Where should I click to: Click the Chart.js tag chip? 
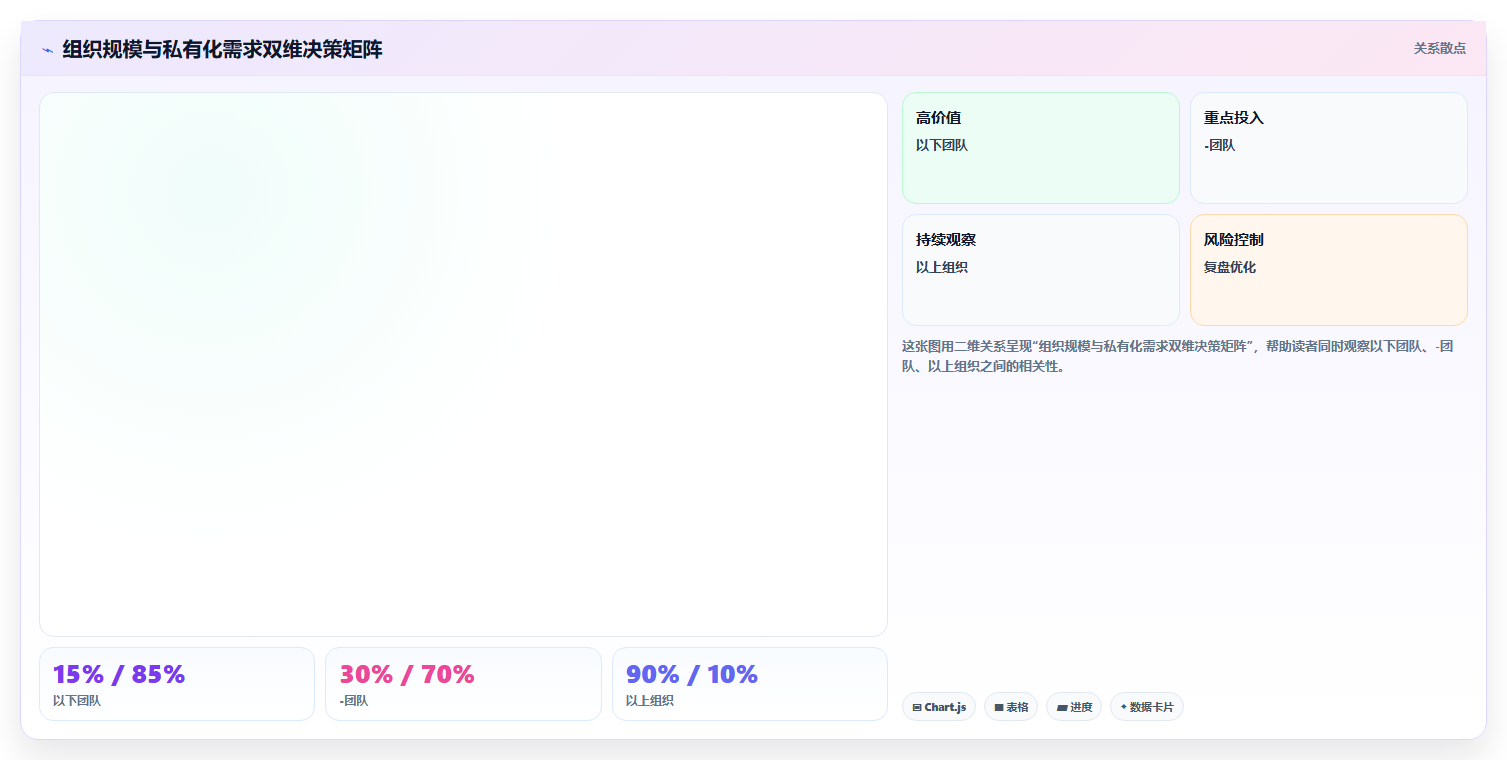point(938,707)
